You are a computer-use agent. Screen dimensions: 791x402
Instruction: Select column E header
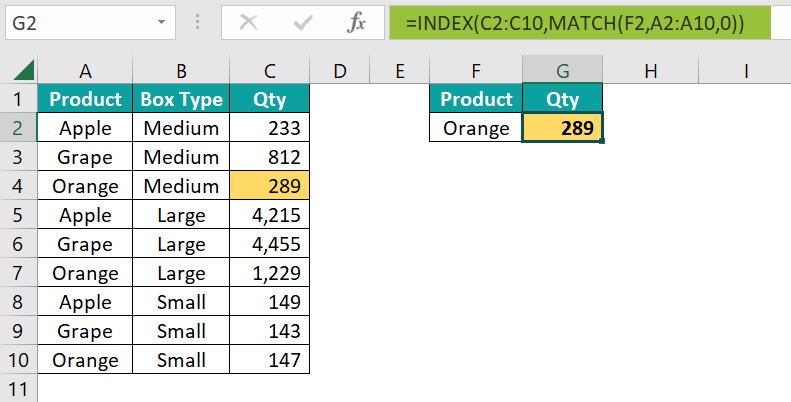pyautogui.click(x=400, y=71)
